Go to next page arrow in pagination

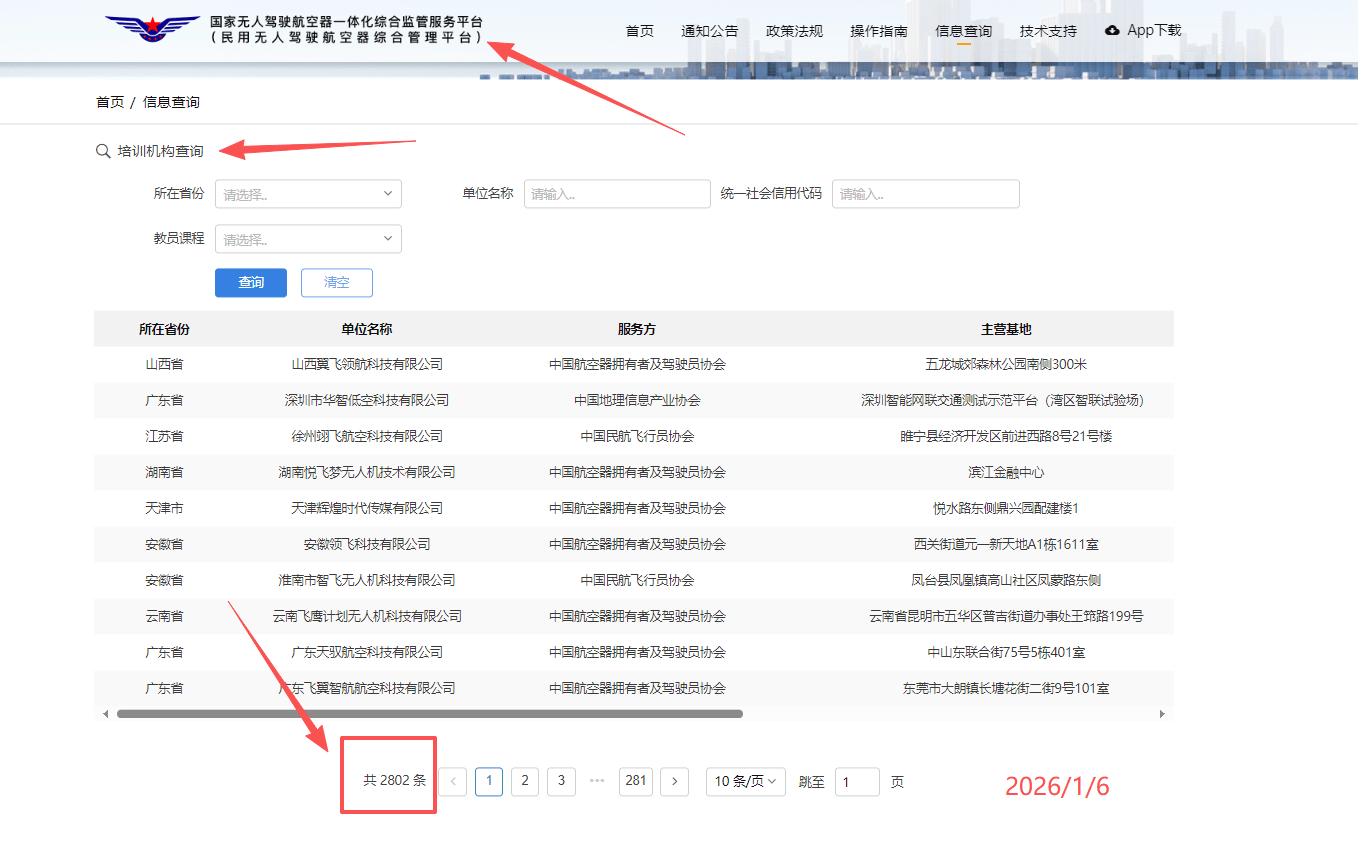click(675, 781)
